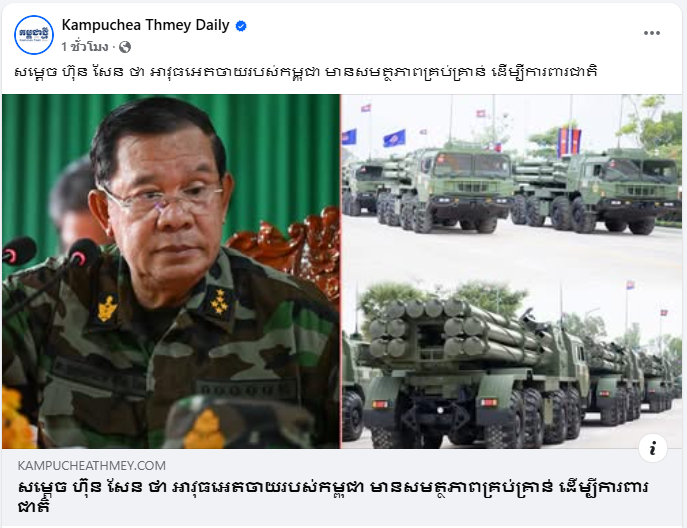Click the post timestamp beside the globe
The width and height of the screenshot is (687, 528).
85,46
